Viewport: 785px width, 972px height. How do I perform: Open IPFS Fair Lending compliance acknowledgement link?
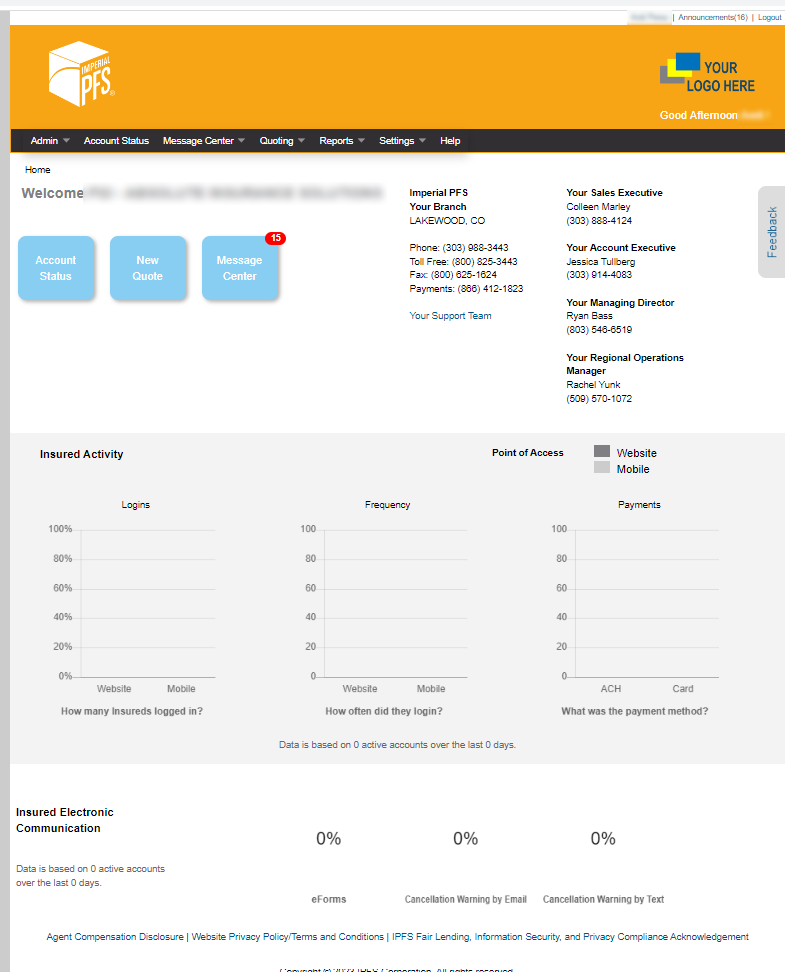570,937
